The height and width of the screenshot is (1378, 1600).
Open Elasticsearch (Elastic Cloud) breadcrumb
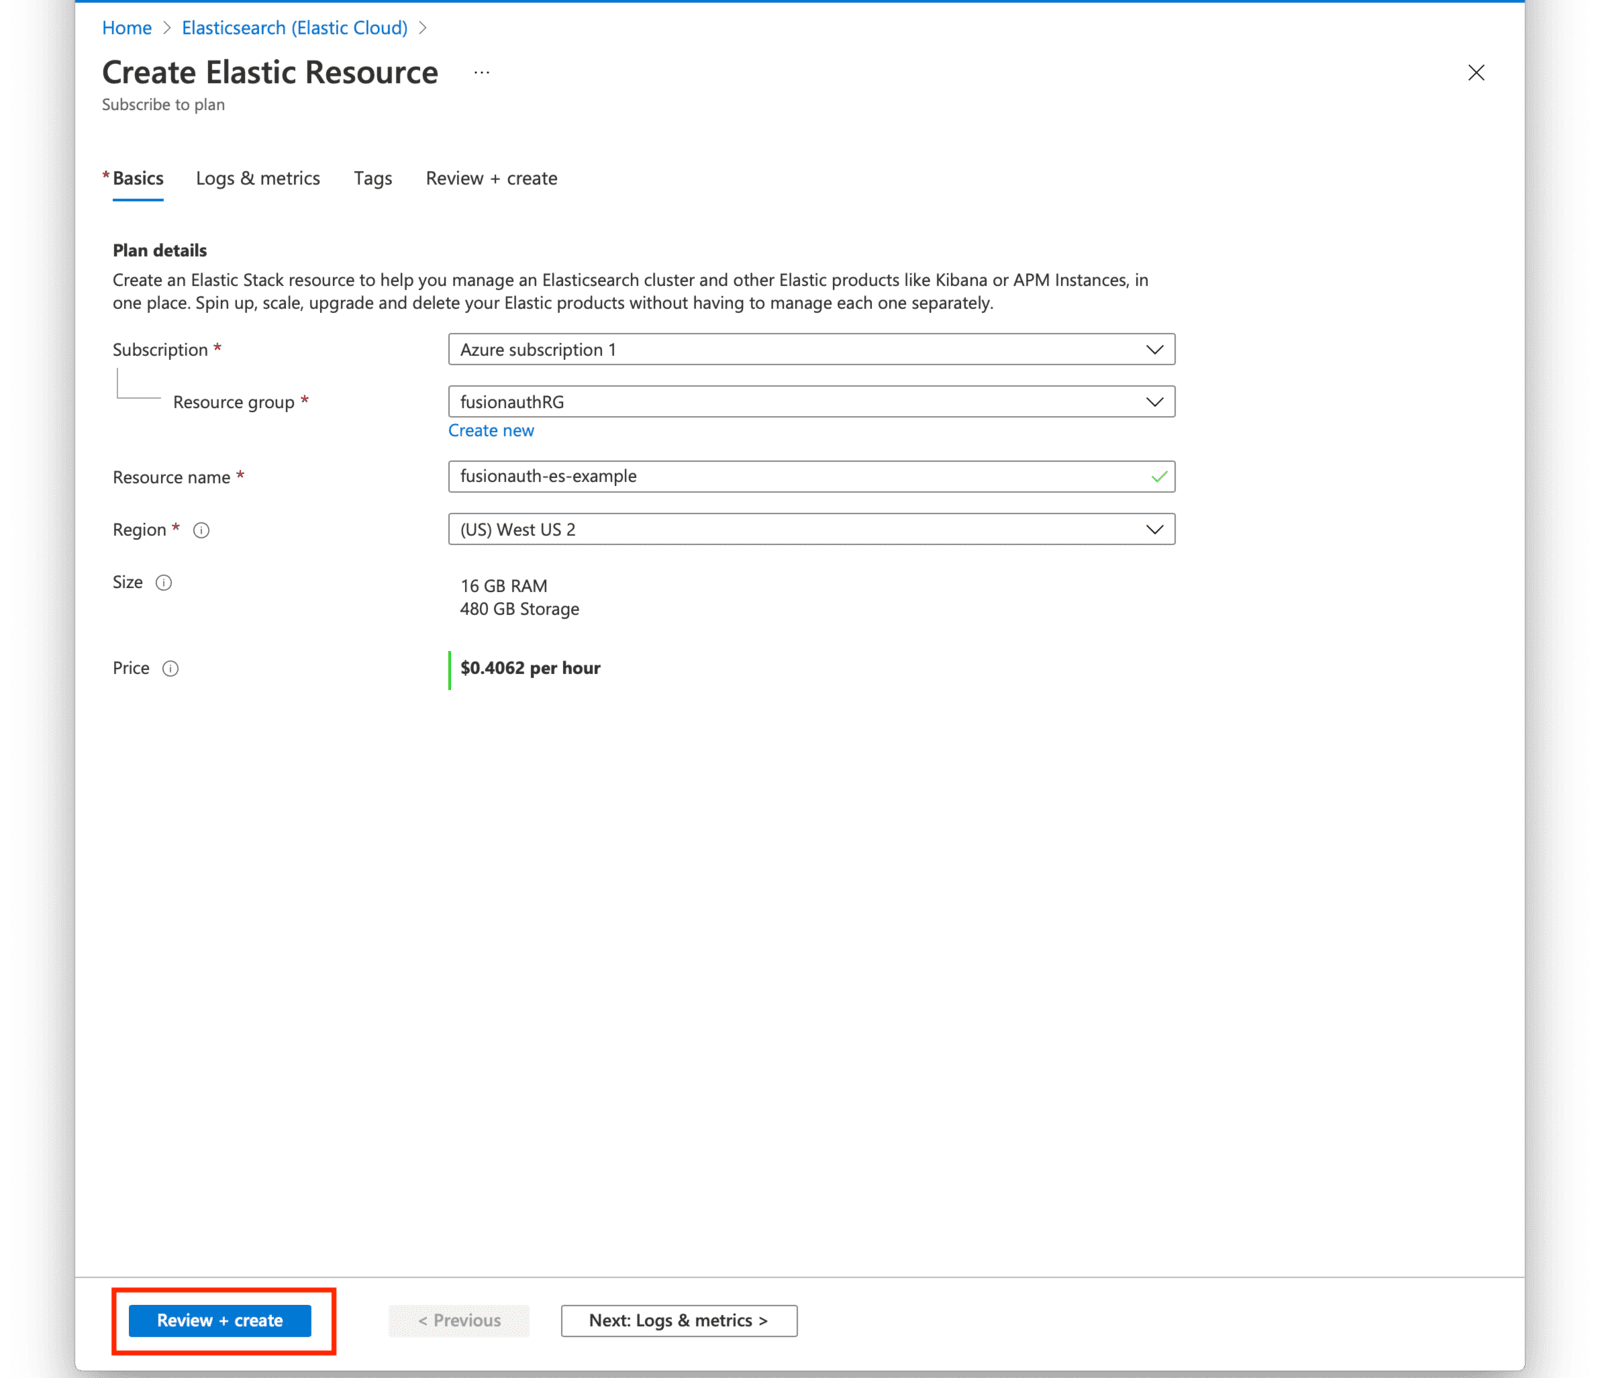click(295, 28)
